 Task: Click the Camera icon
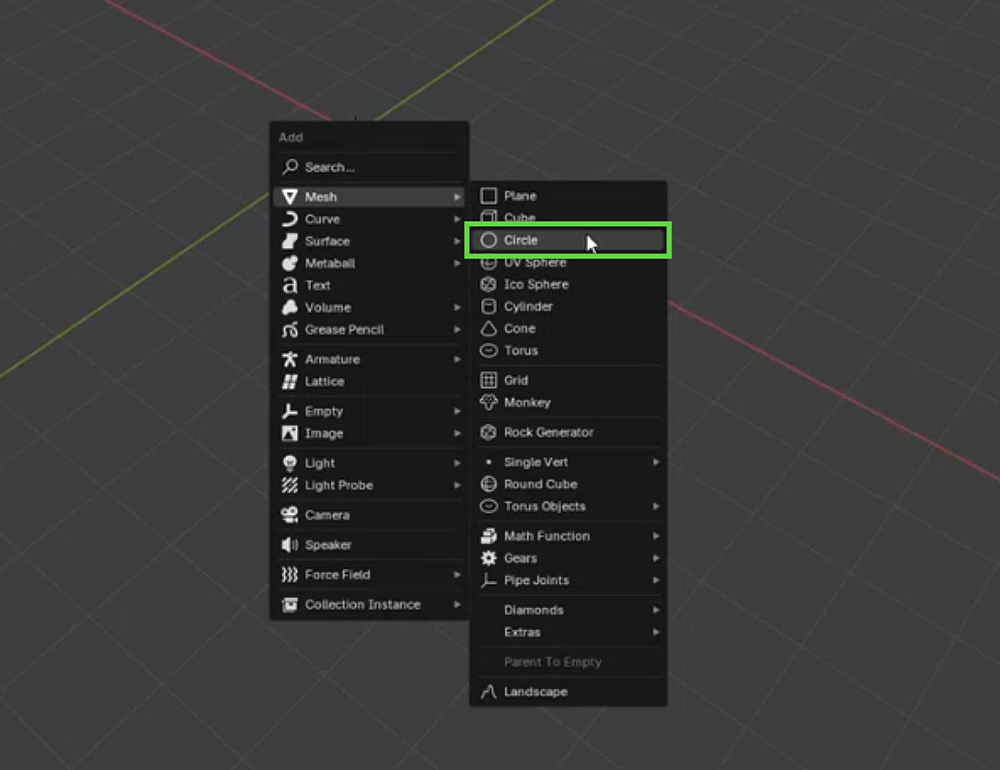point(290,515)
